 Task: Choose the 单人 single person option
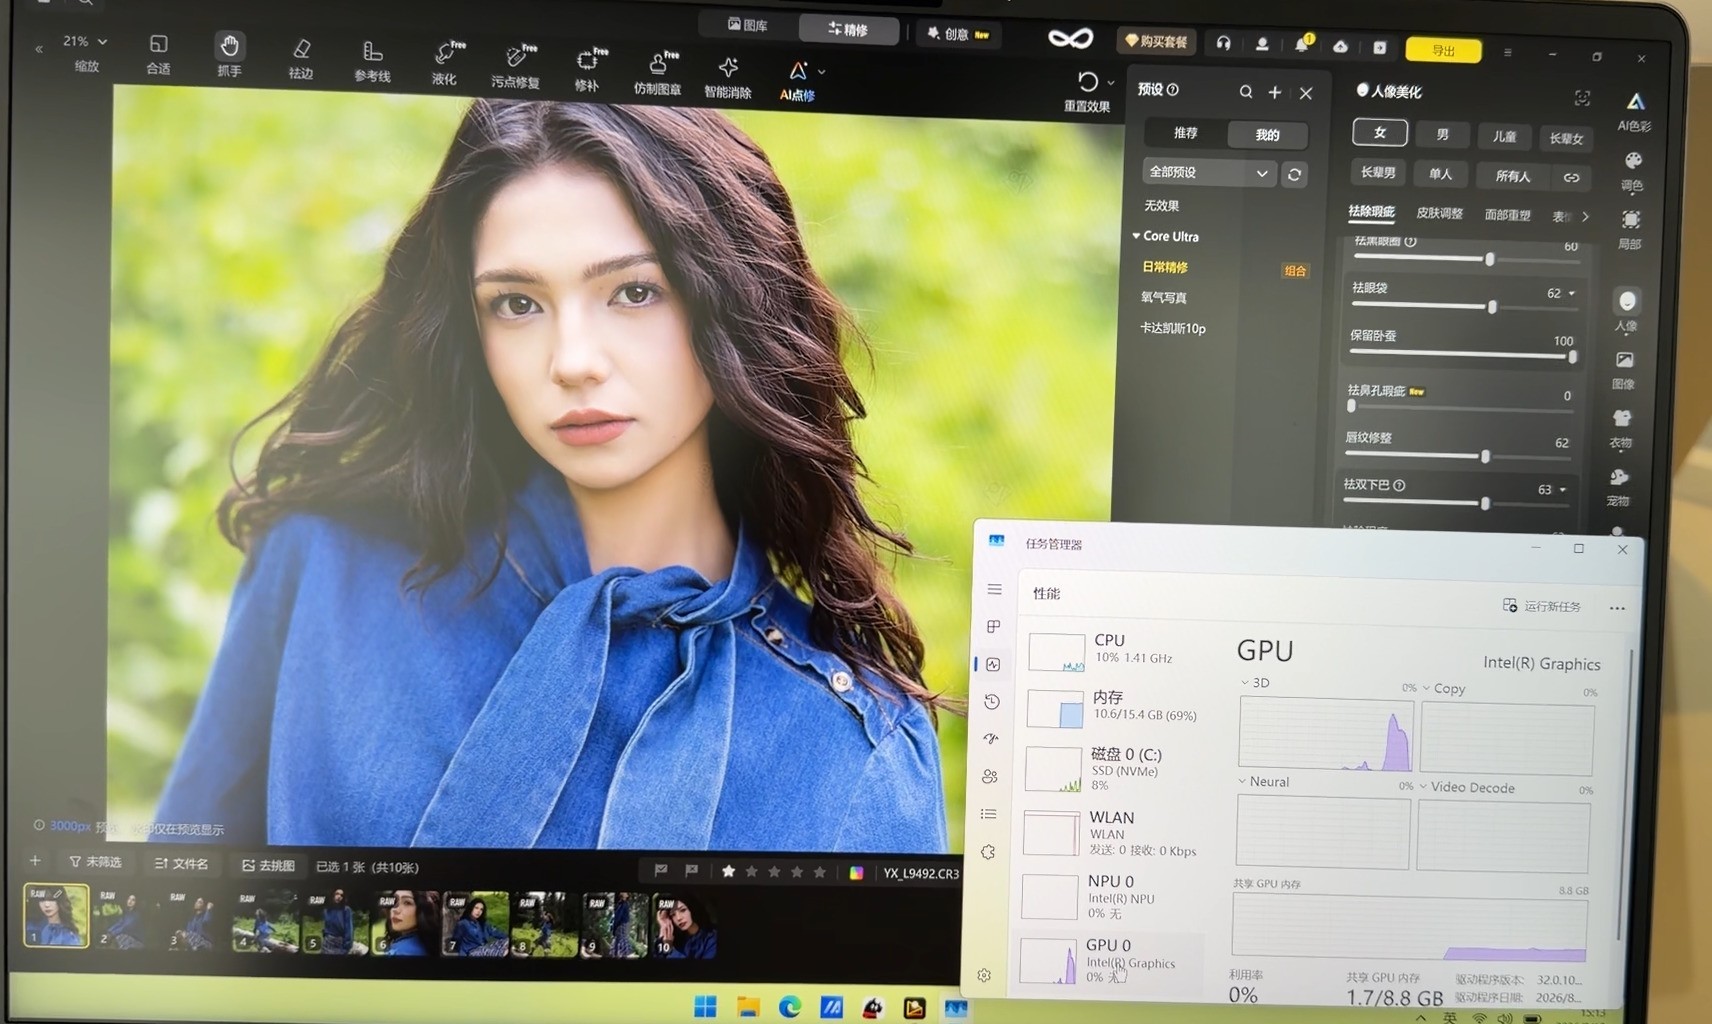(x=1440, y=173)
